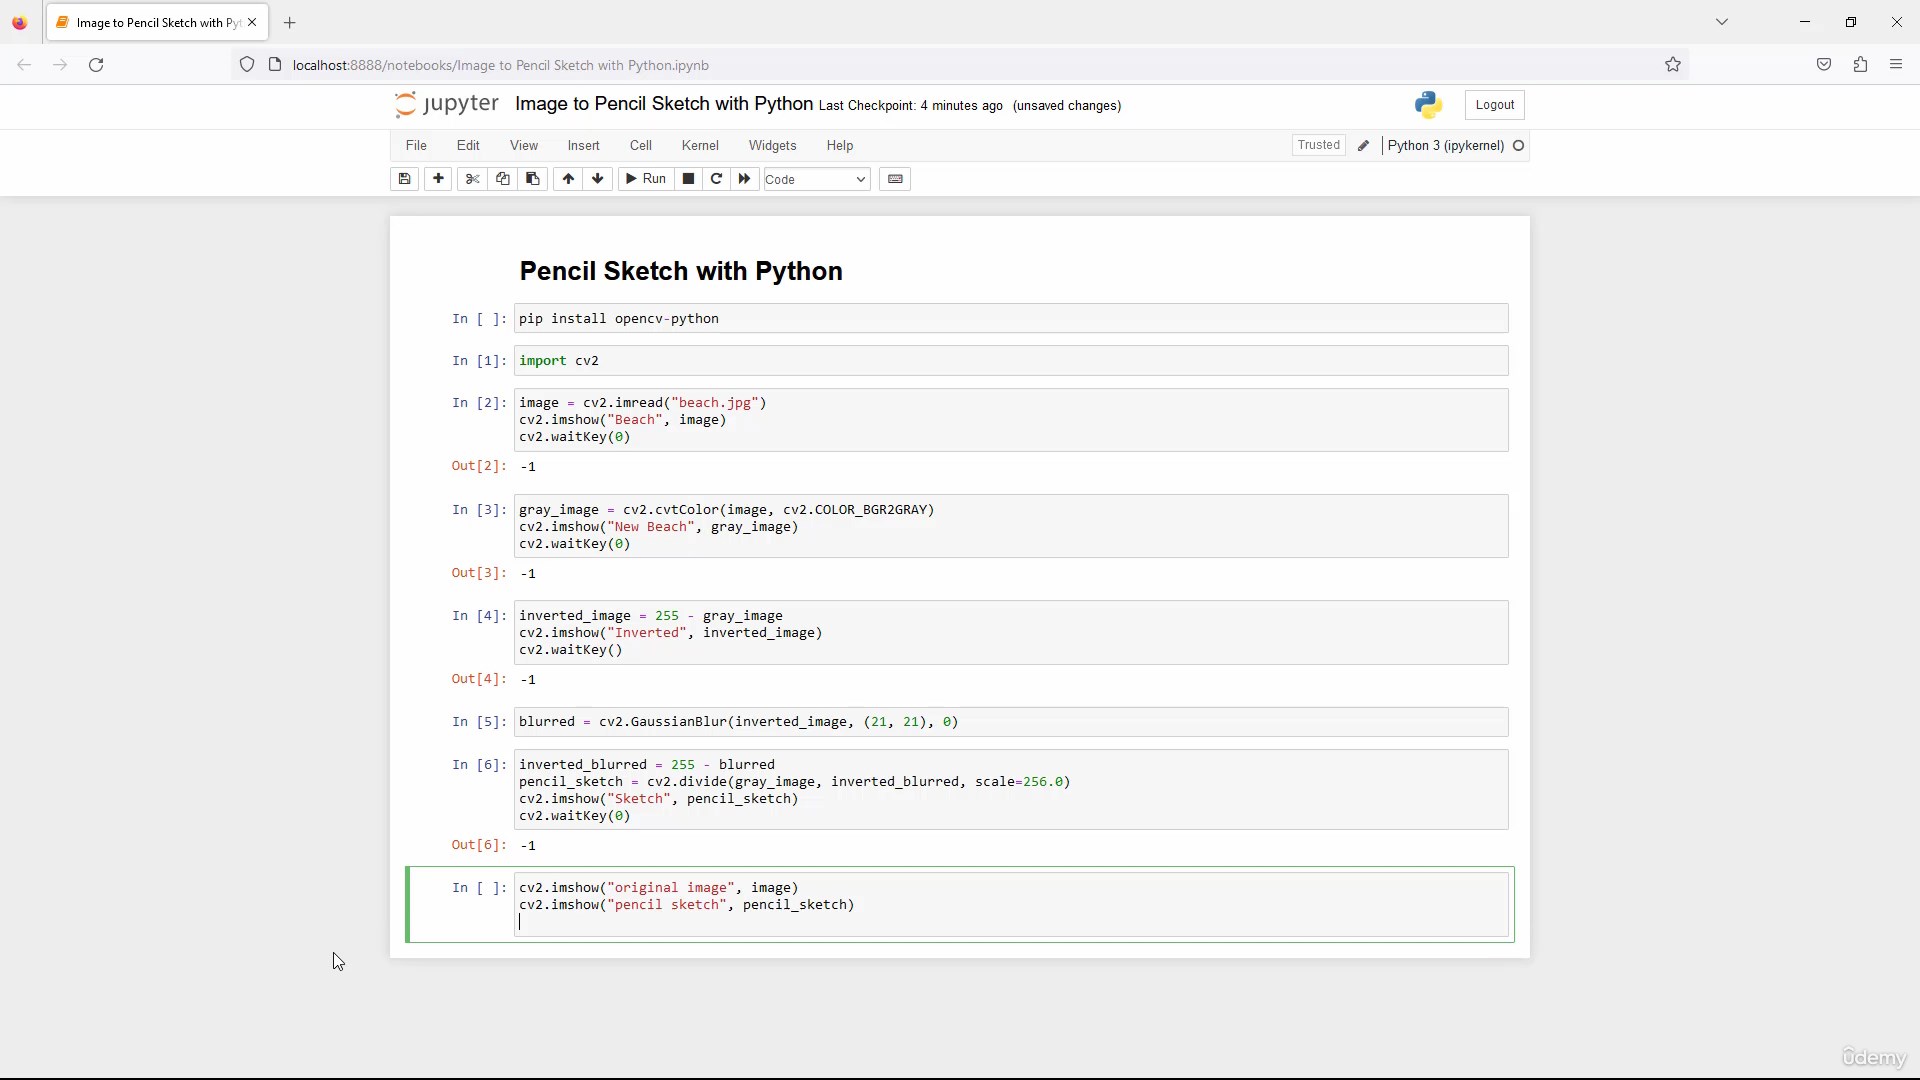This screenshot has width=1920, height=1080.
Task: Insert a cell below with the plus icon
Action: (x=438, y=179)
